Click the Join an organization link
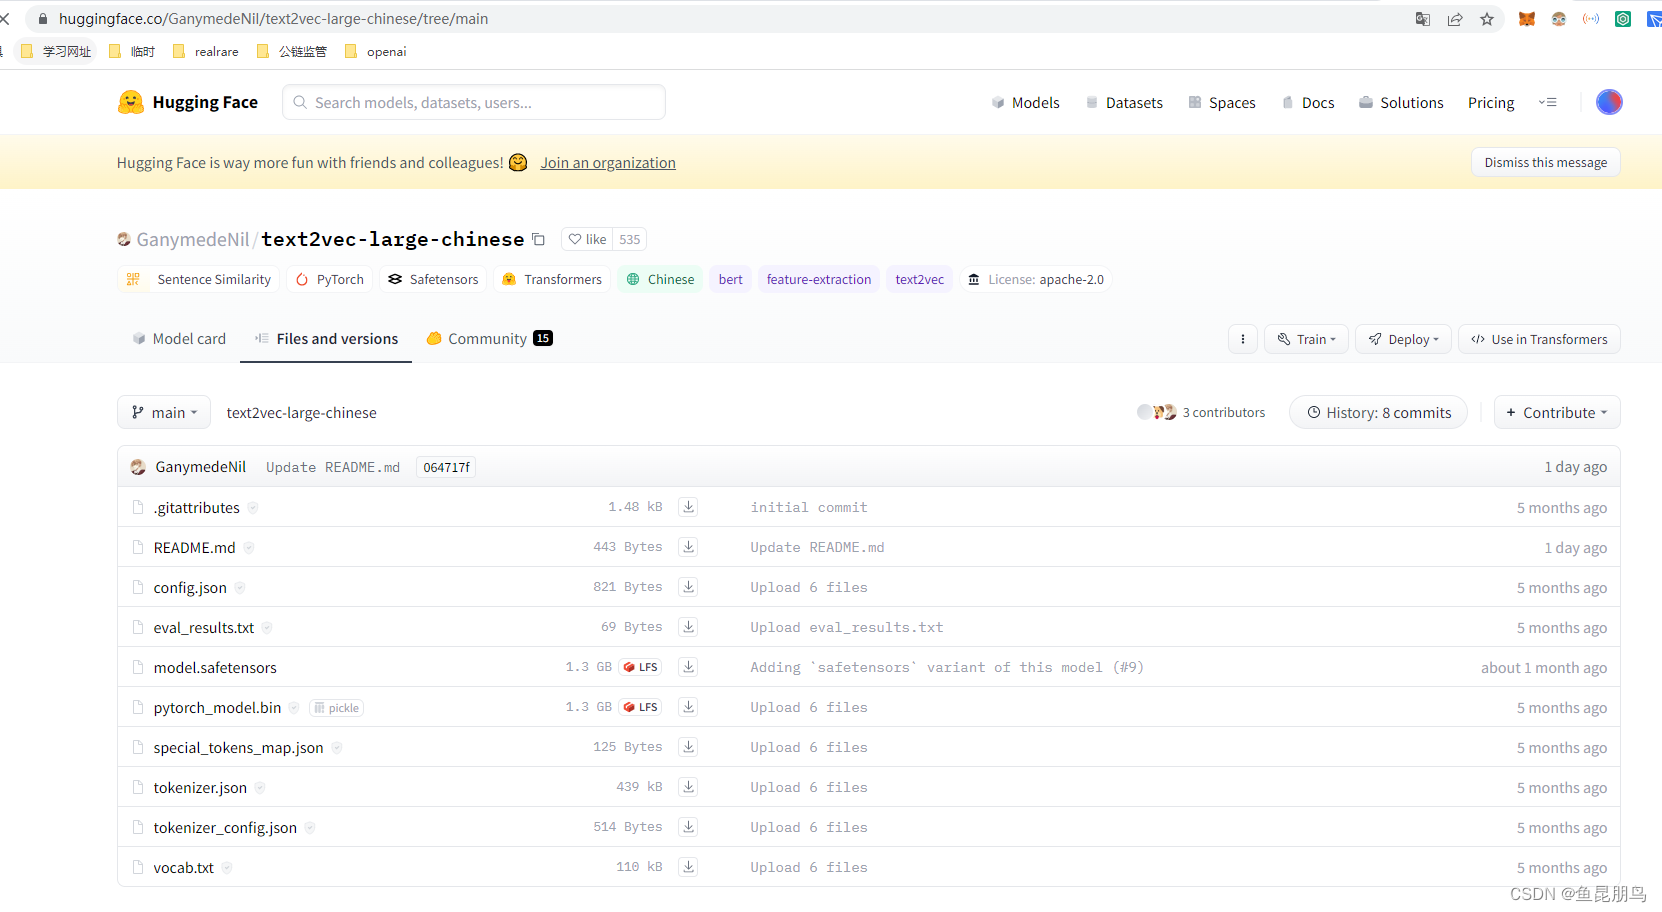The image size is (1662, 912). click(x=607, y=162)
